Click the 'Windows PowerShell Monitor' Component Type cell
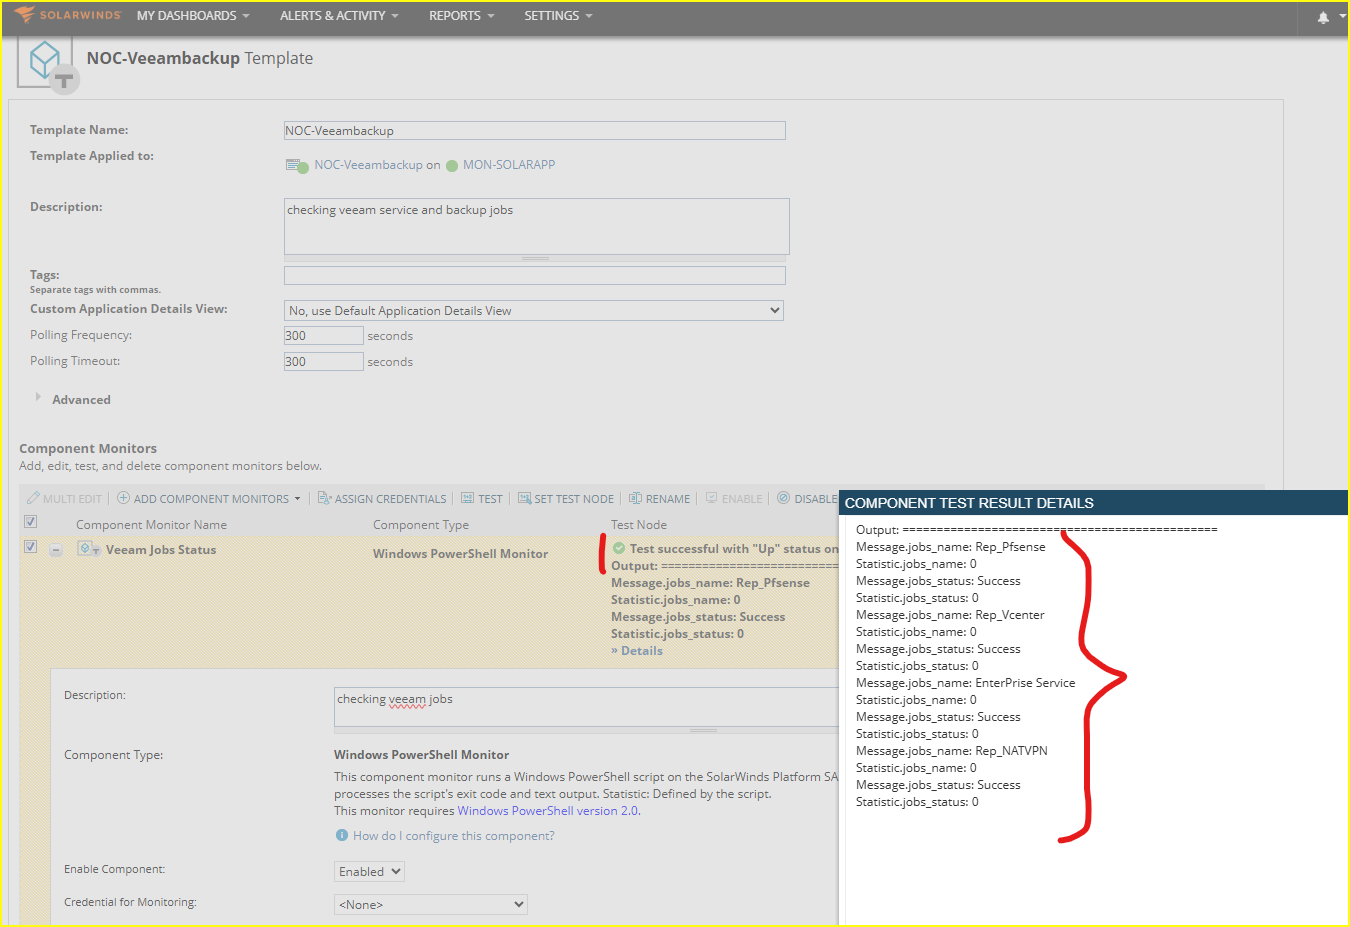 tap(460, 554)
